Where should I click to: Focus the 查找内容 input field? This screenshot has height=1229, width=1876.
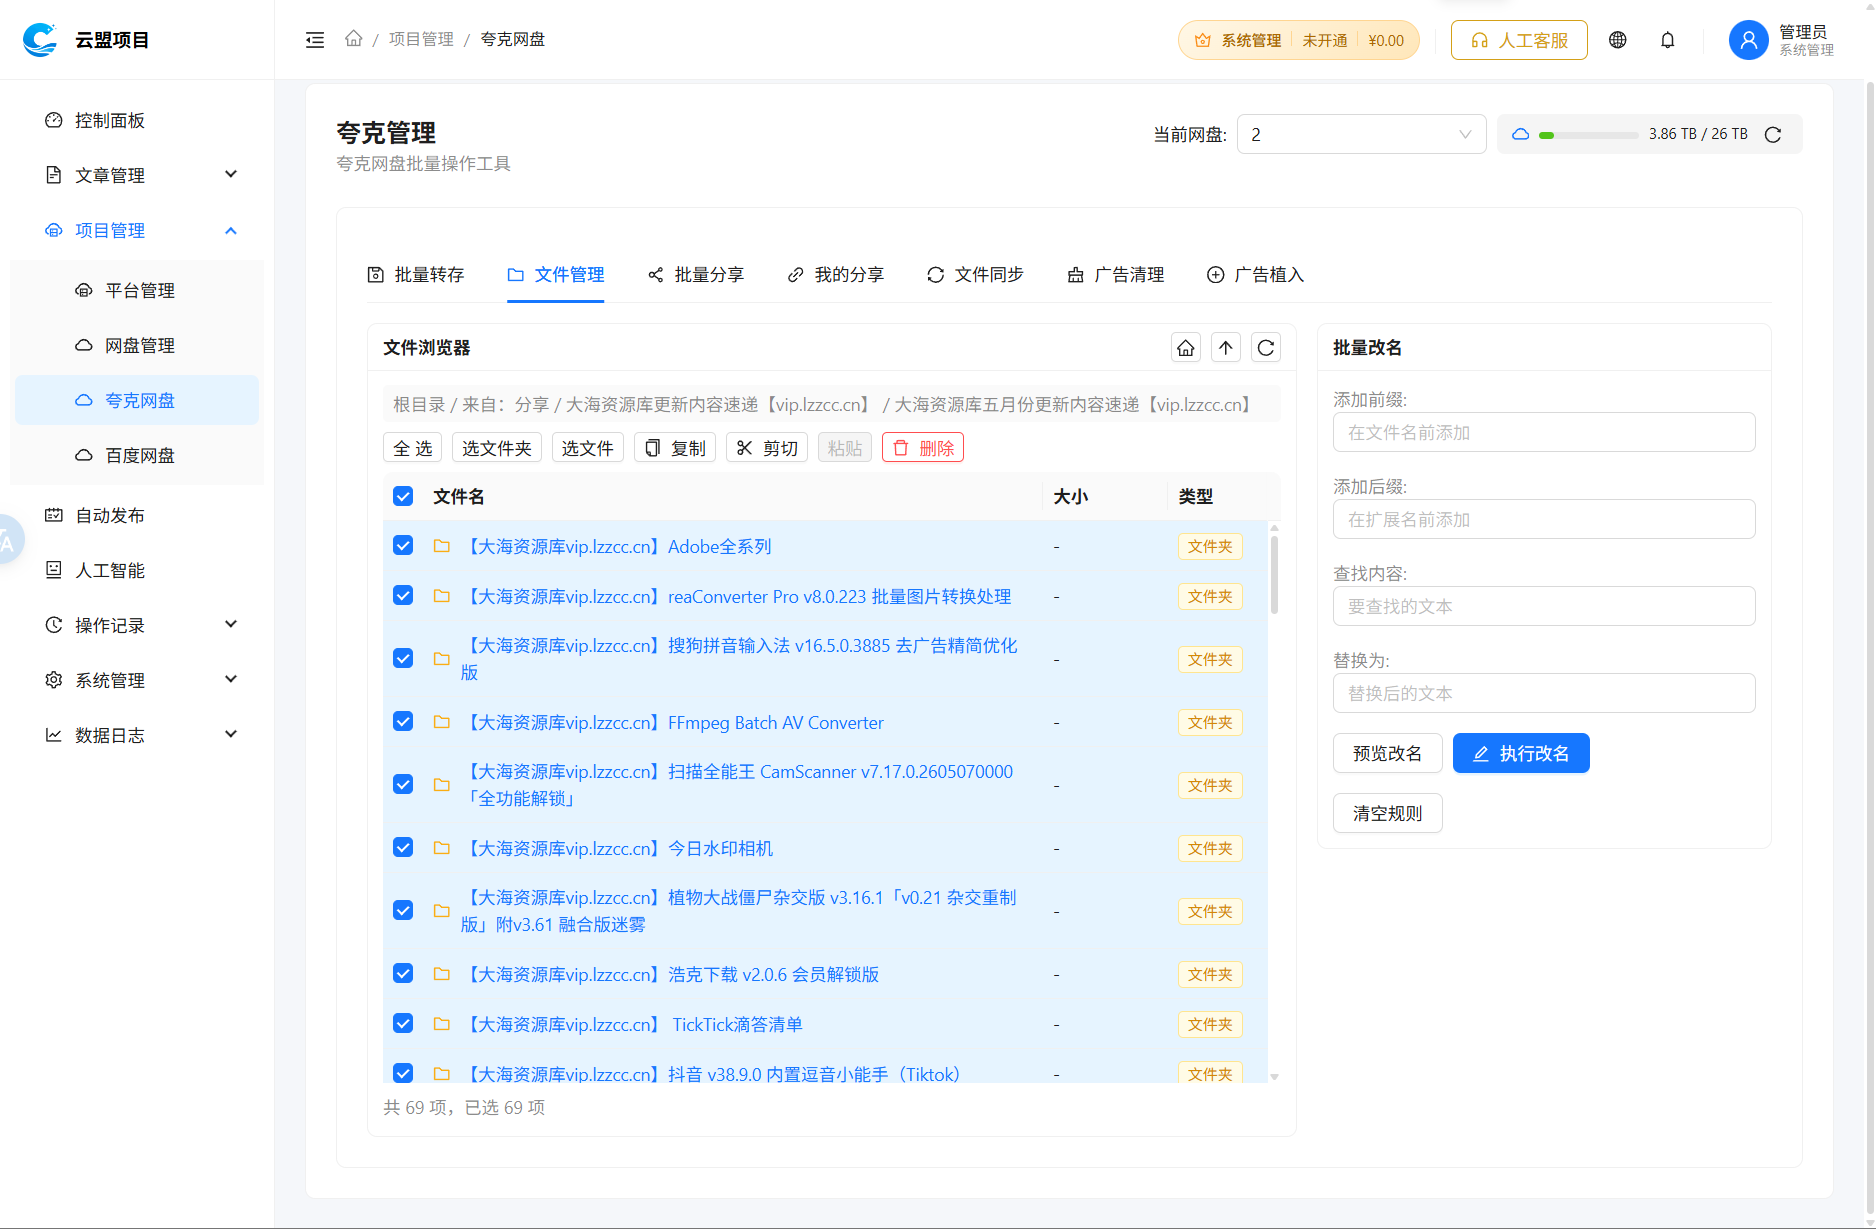pos(1544,606)
